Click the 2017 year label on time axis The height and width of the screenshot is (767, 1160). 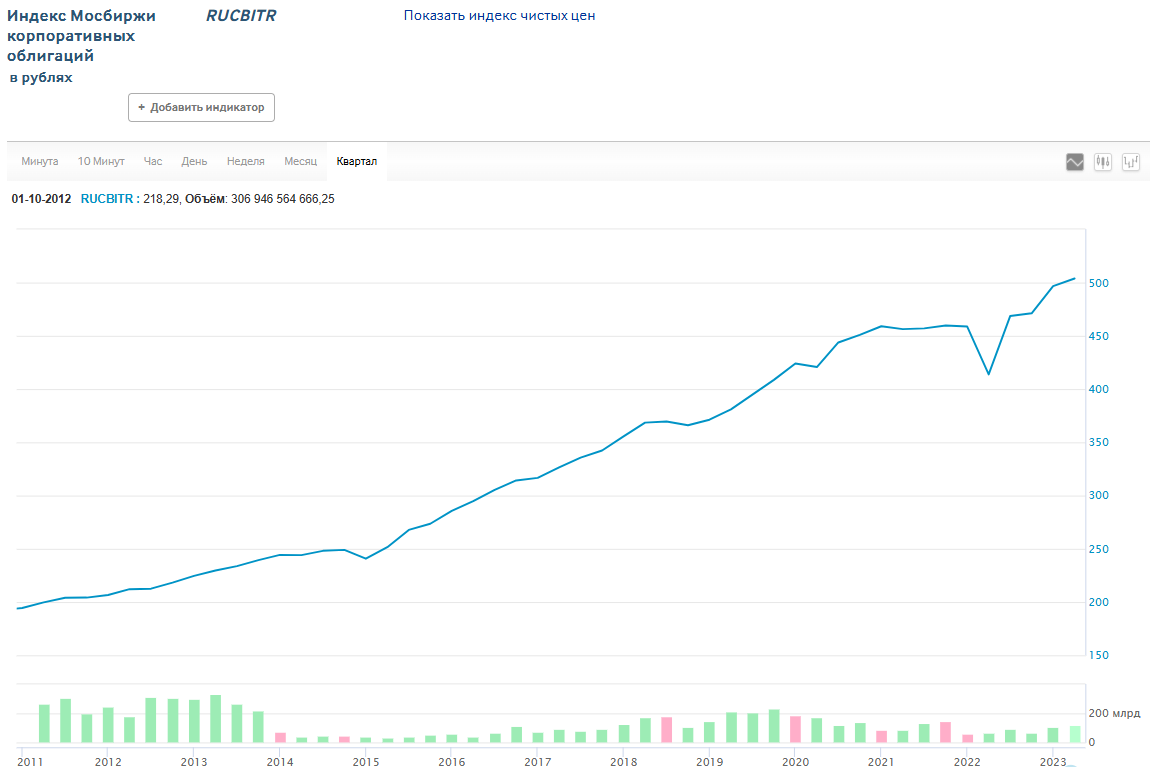(x=538, y=762)
